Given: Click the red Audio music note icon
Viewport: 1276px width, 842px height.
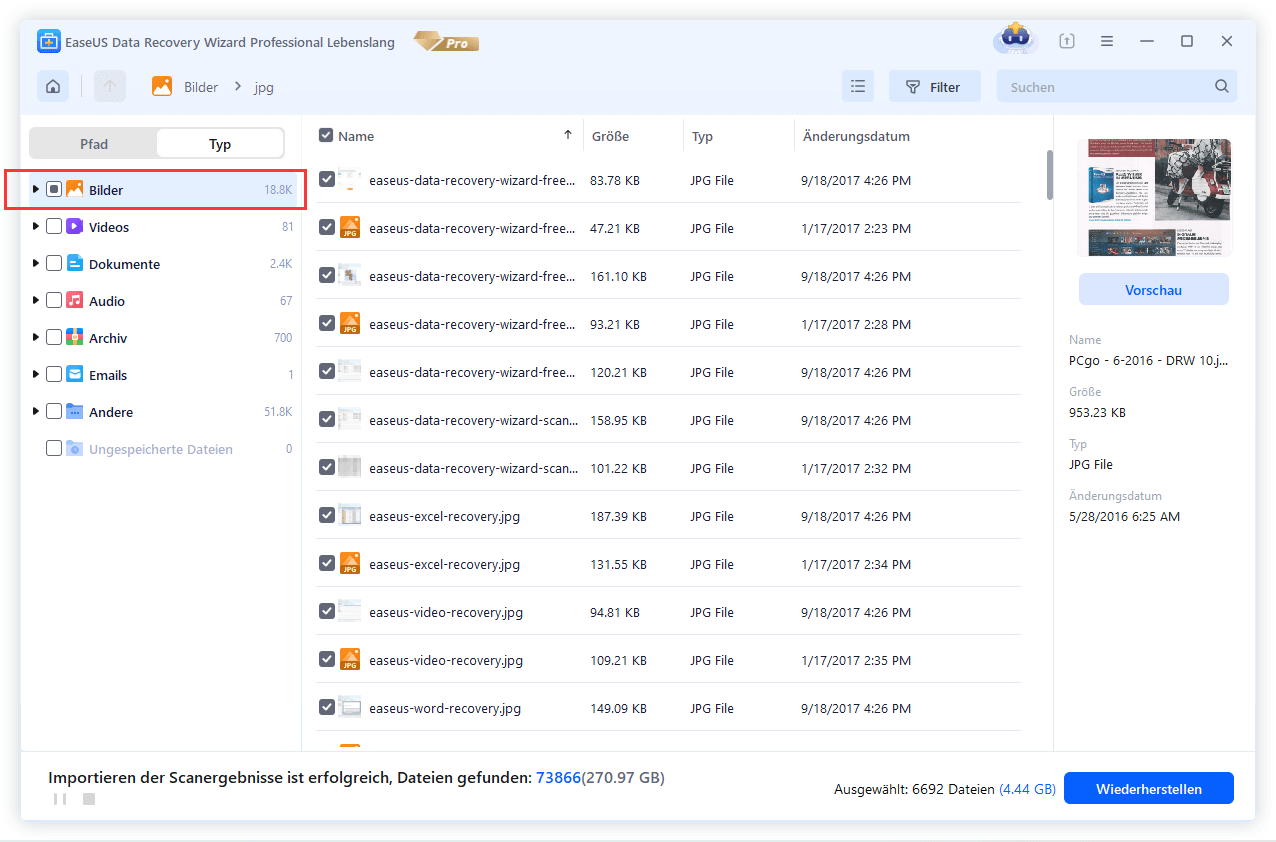Looking at the screenshot, I should point(74,301).
